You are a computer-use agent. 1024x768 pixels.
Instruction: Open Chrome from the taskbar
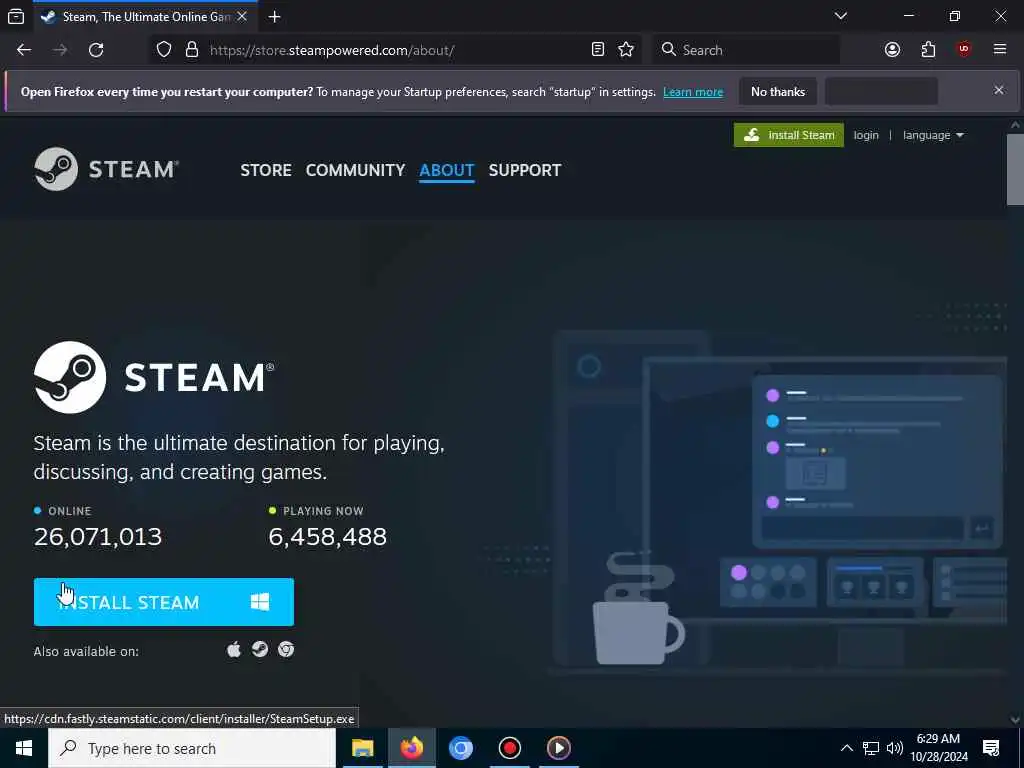pos(460,748)
